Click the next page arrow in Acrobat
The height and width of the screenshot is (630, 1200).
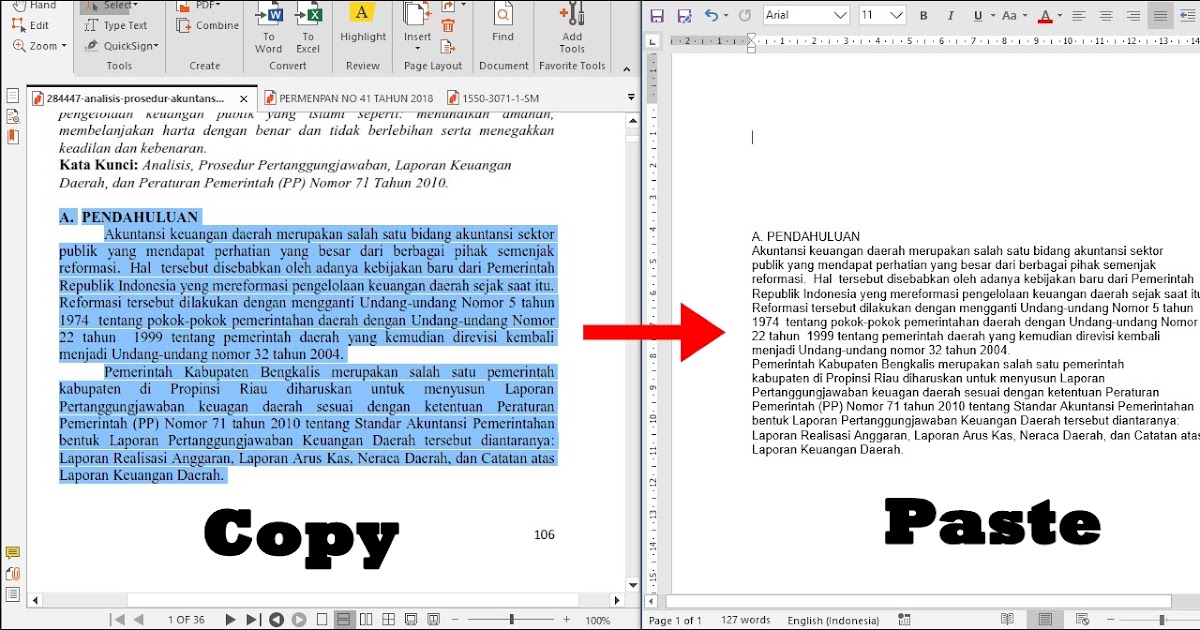click(230, 619)
